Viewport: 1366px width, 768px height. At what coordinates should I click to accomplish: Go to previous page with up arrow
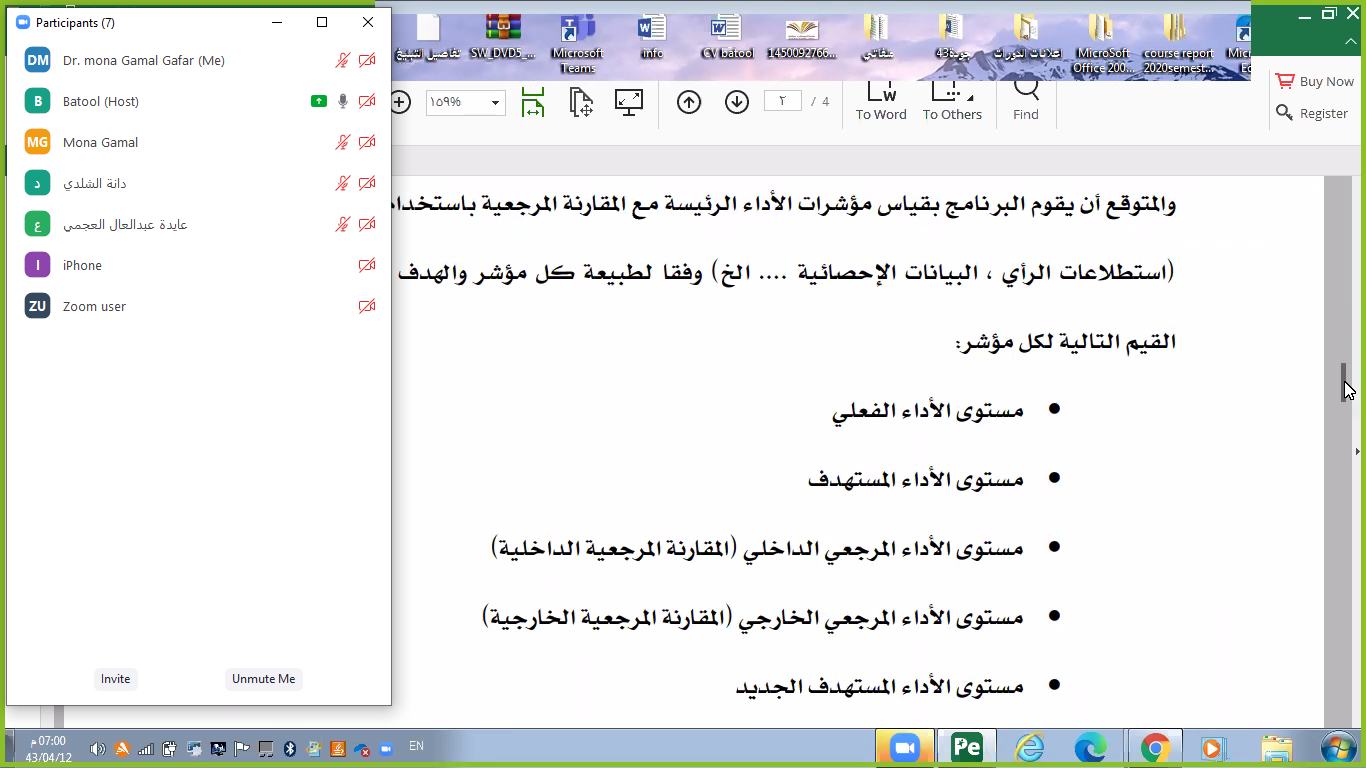(x=689, y=102)
